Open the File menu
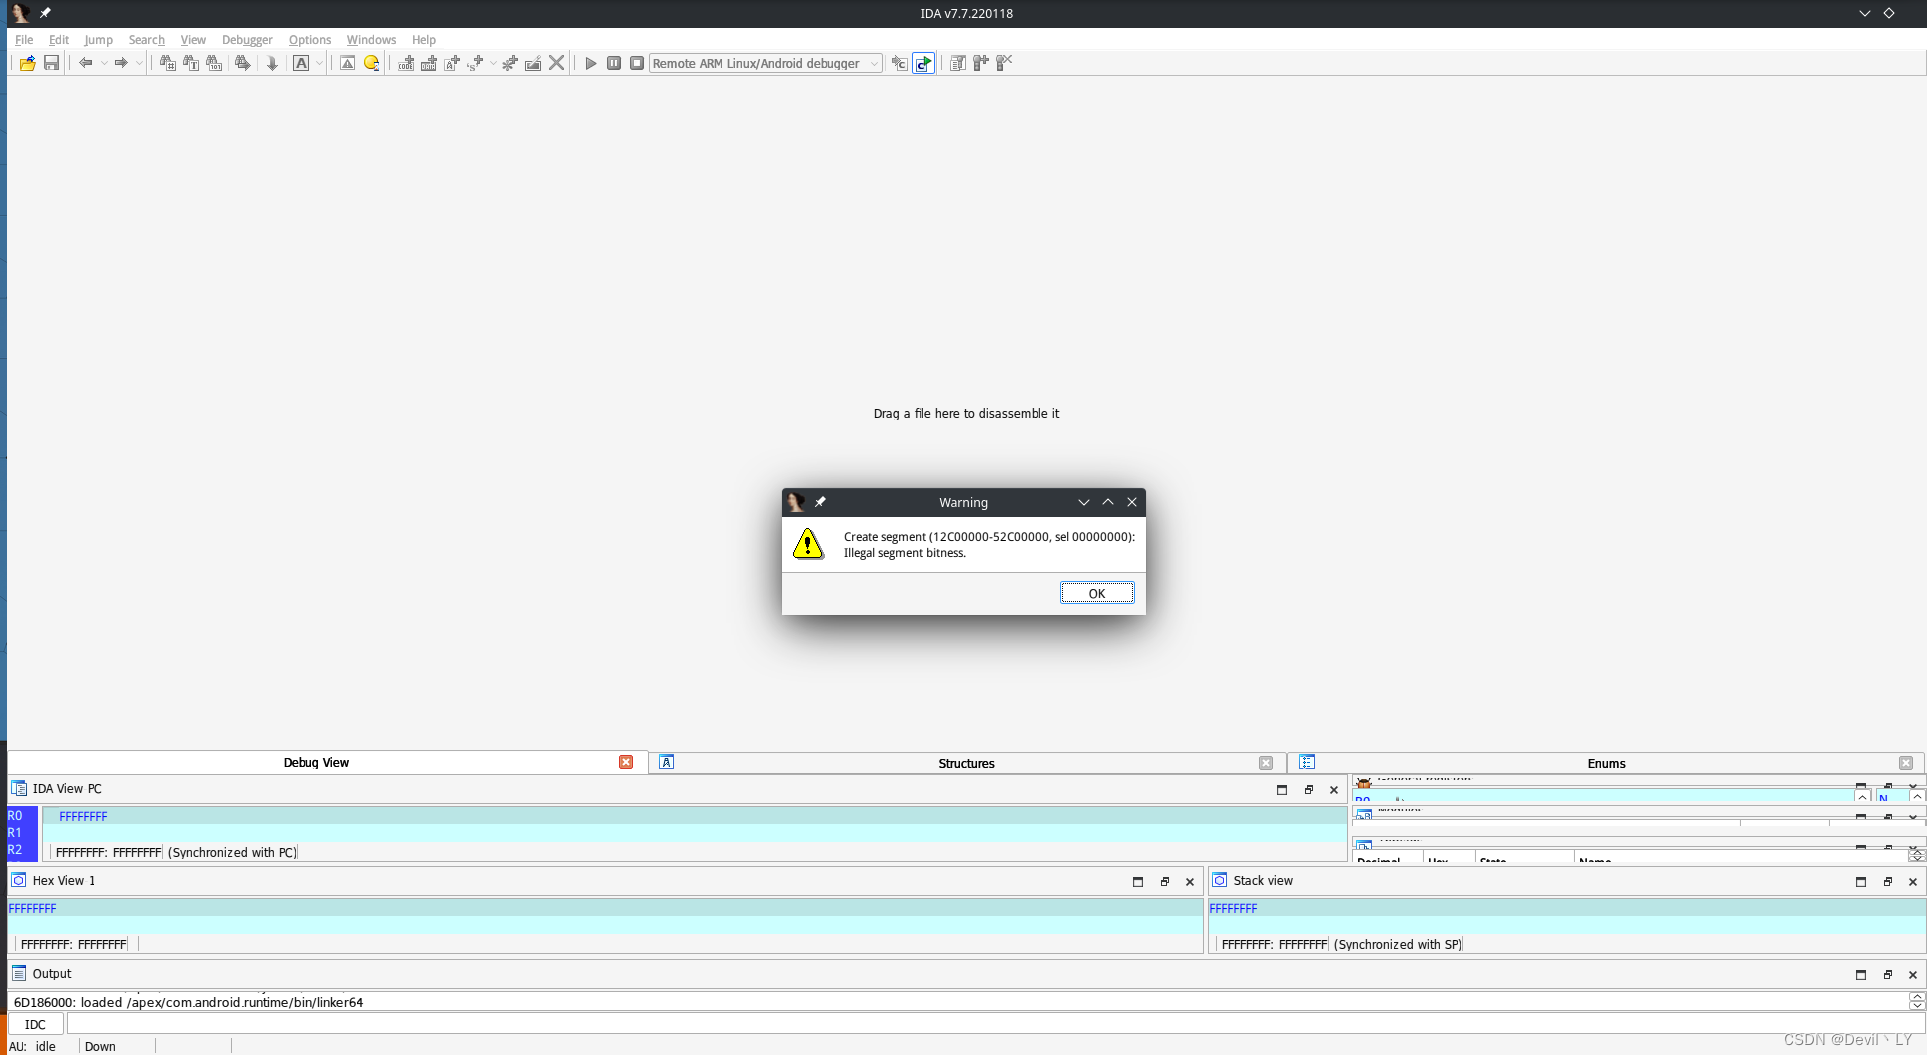1927x1055 pixels. (24, 40)
